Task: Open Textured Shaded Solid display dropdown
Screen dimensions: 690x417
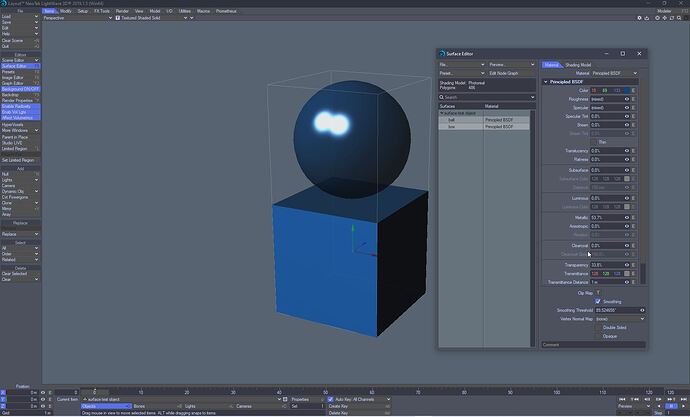Action: click(x=151, y=18)
